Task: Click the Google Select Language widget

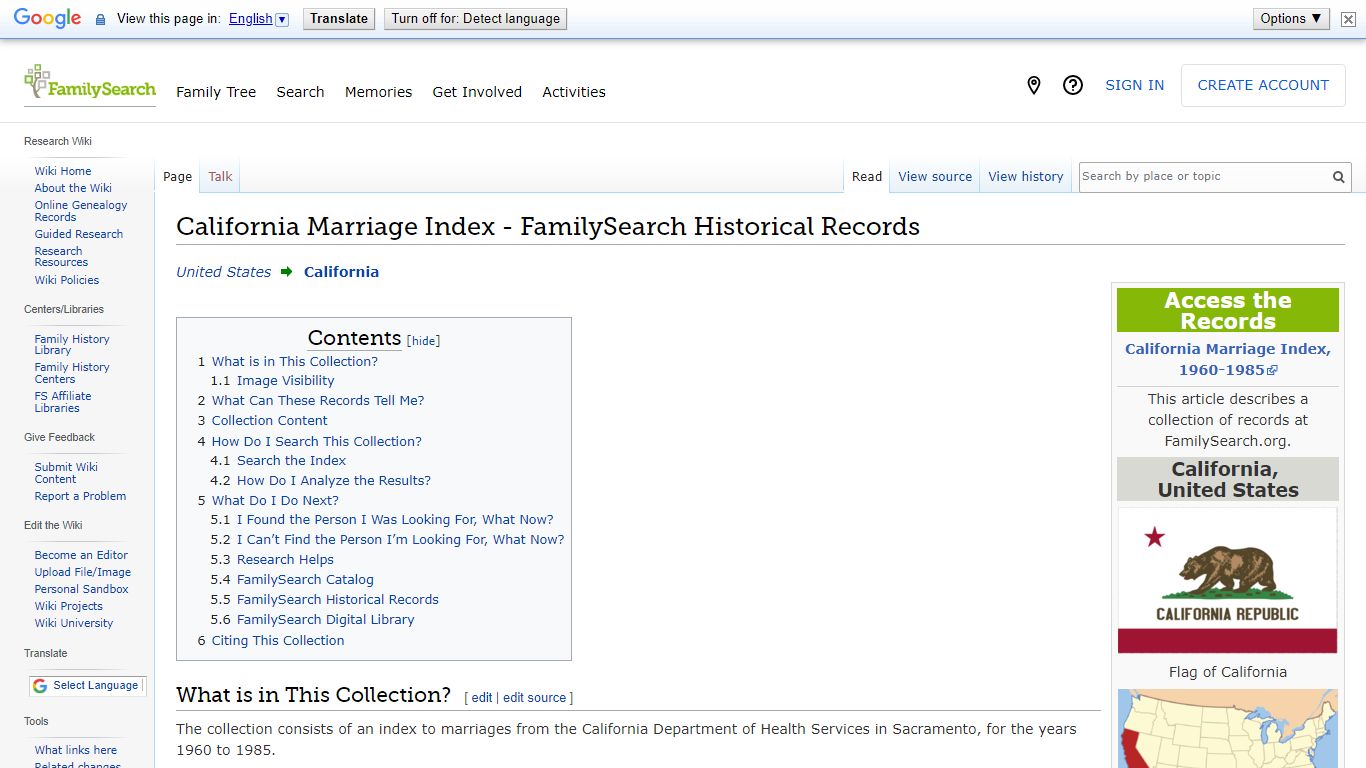Action: click(x=87, y=686)
